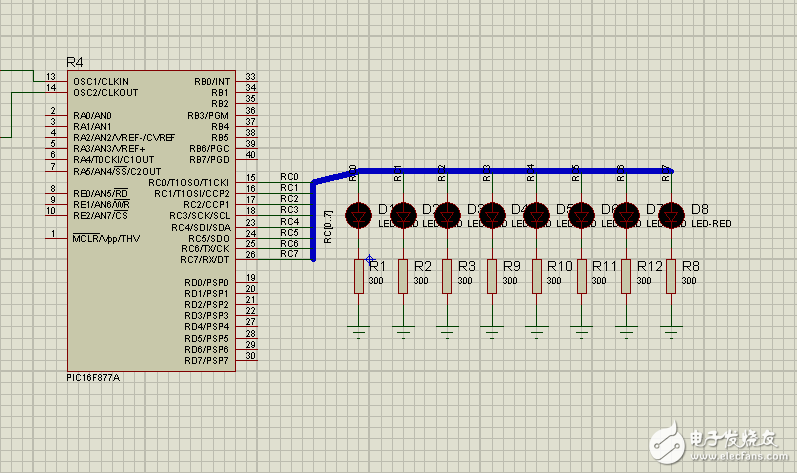Click the RD0/PSP0 pin name

[x=206, y=282]
